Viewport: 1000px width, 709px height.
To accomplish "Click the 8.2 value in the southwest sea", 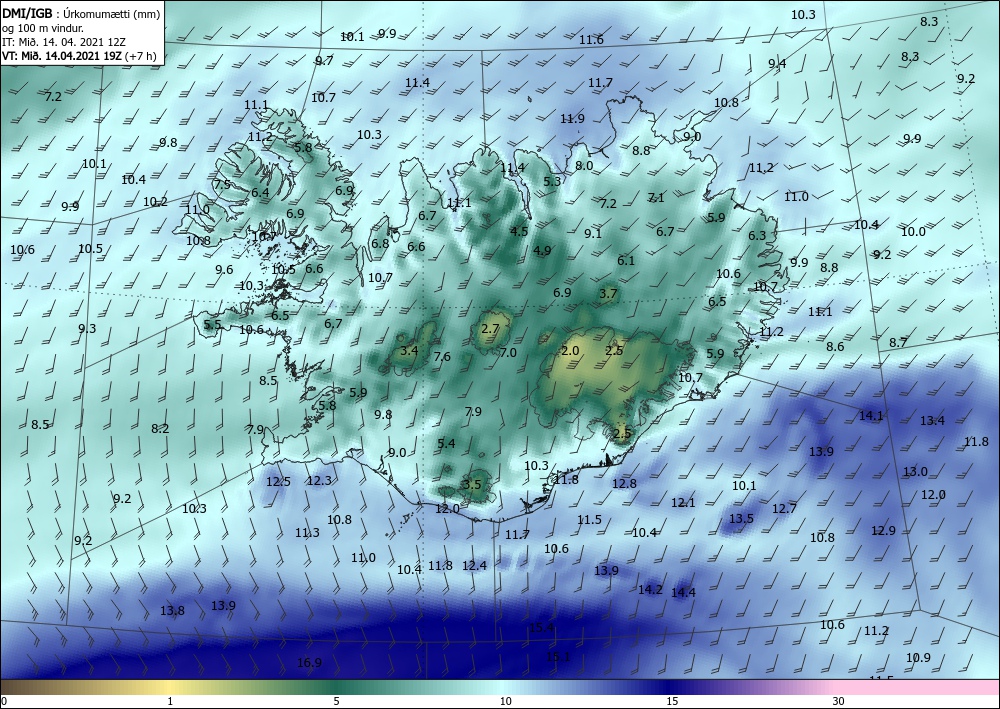I will [160, 428].
